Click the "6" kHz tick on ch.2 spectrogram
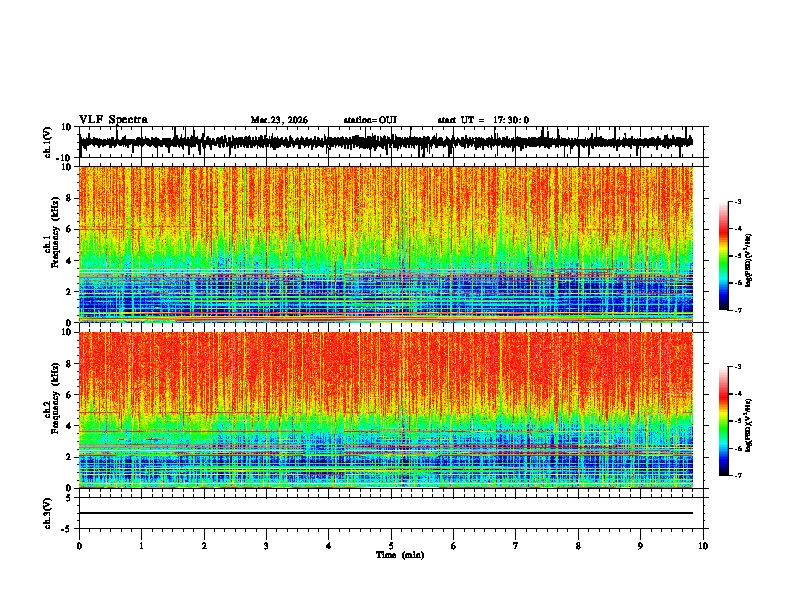This screenshot has width=792, height=612. click(69, 395)
